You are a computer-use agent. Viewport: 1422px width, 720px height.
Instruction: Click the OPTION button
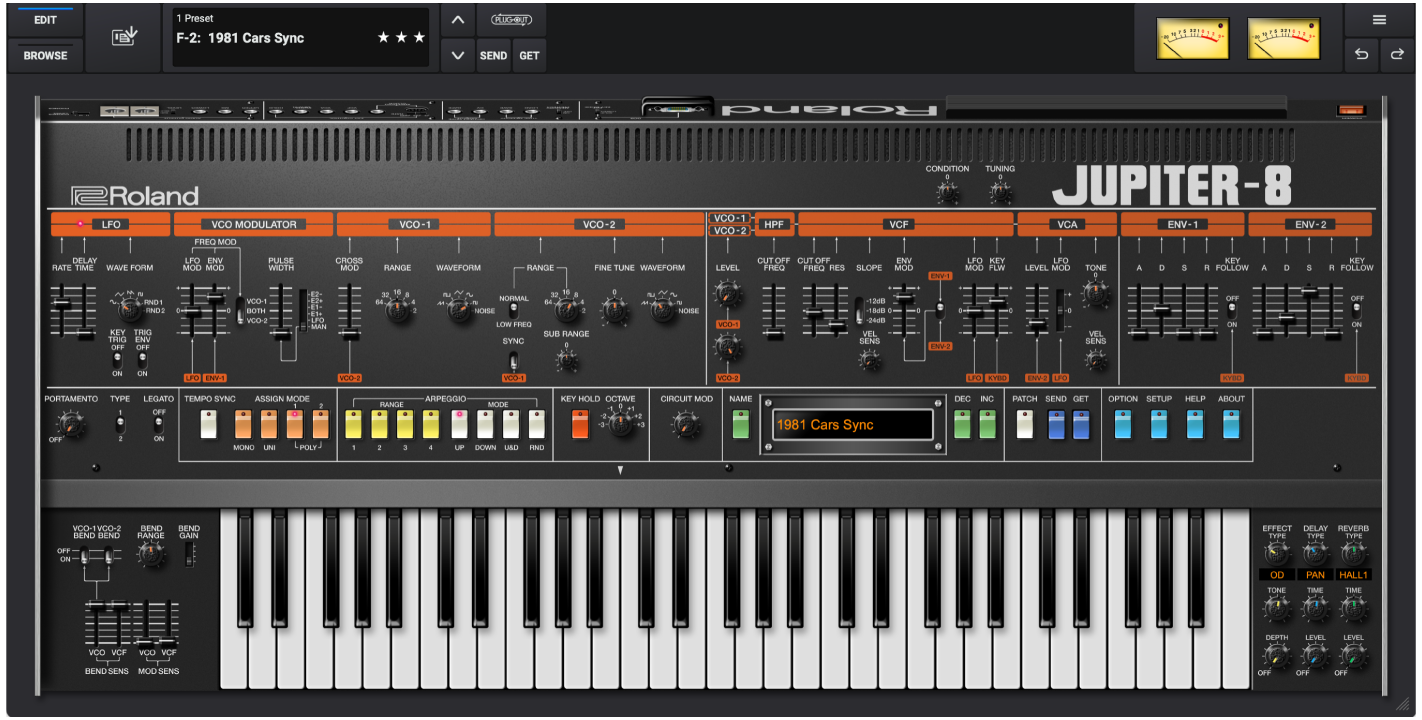click(1123, 425)
